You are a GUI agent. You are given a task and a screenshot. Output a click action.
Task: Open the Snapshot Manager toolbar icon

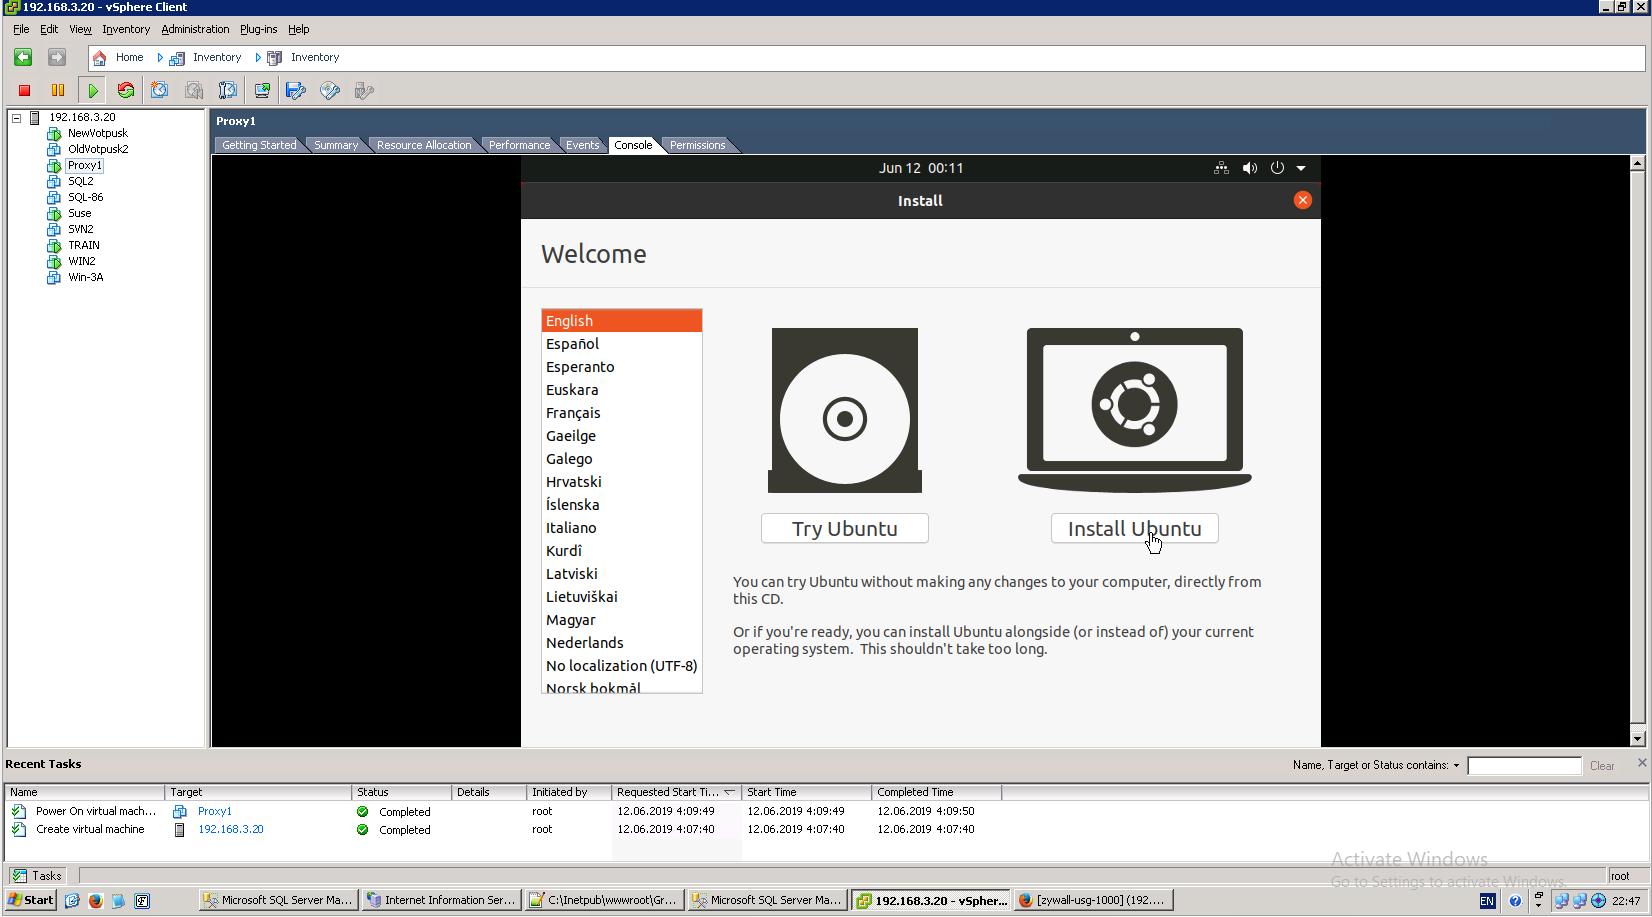pyautogui.click(x=228, y=91)
